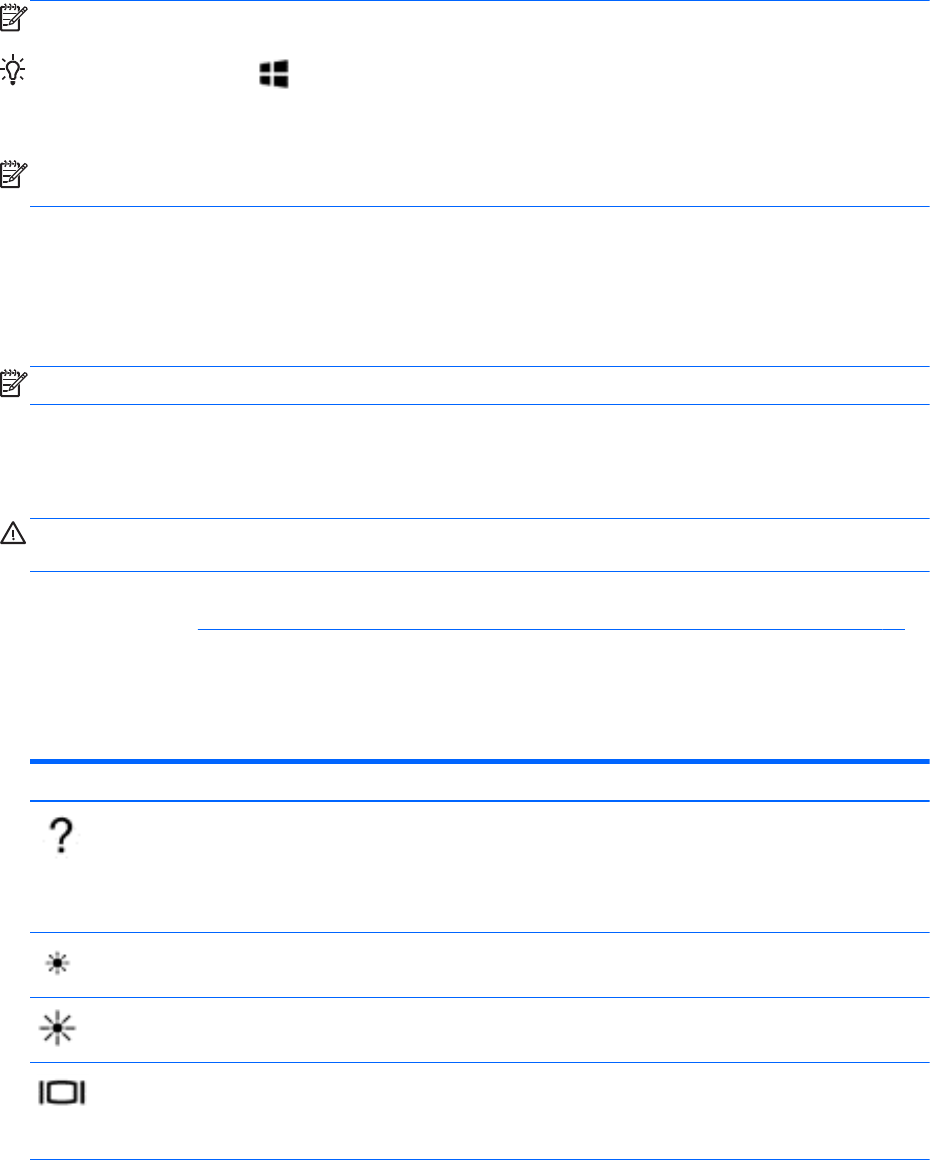Click the increase screen brightness icon
The image size is (930, 1160).
click(x=62, y=1030)
